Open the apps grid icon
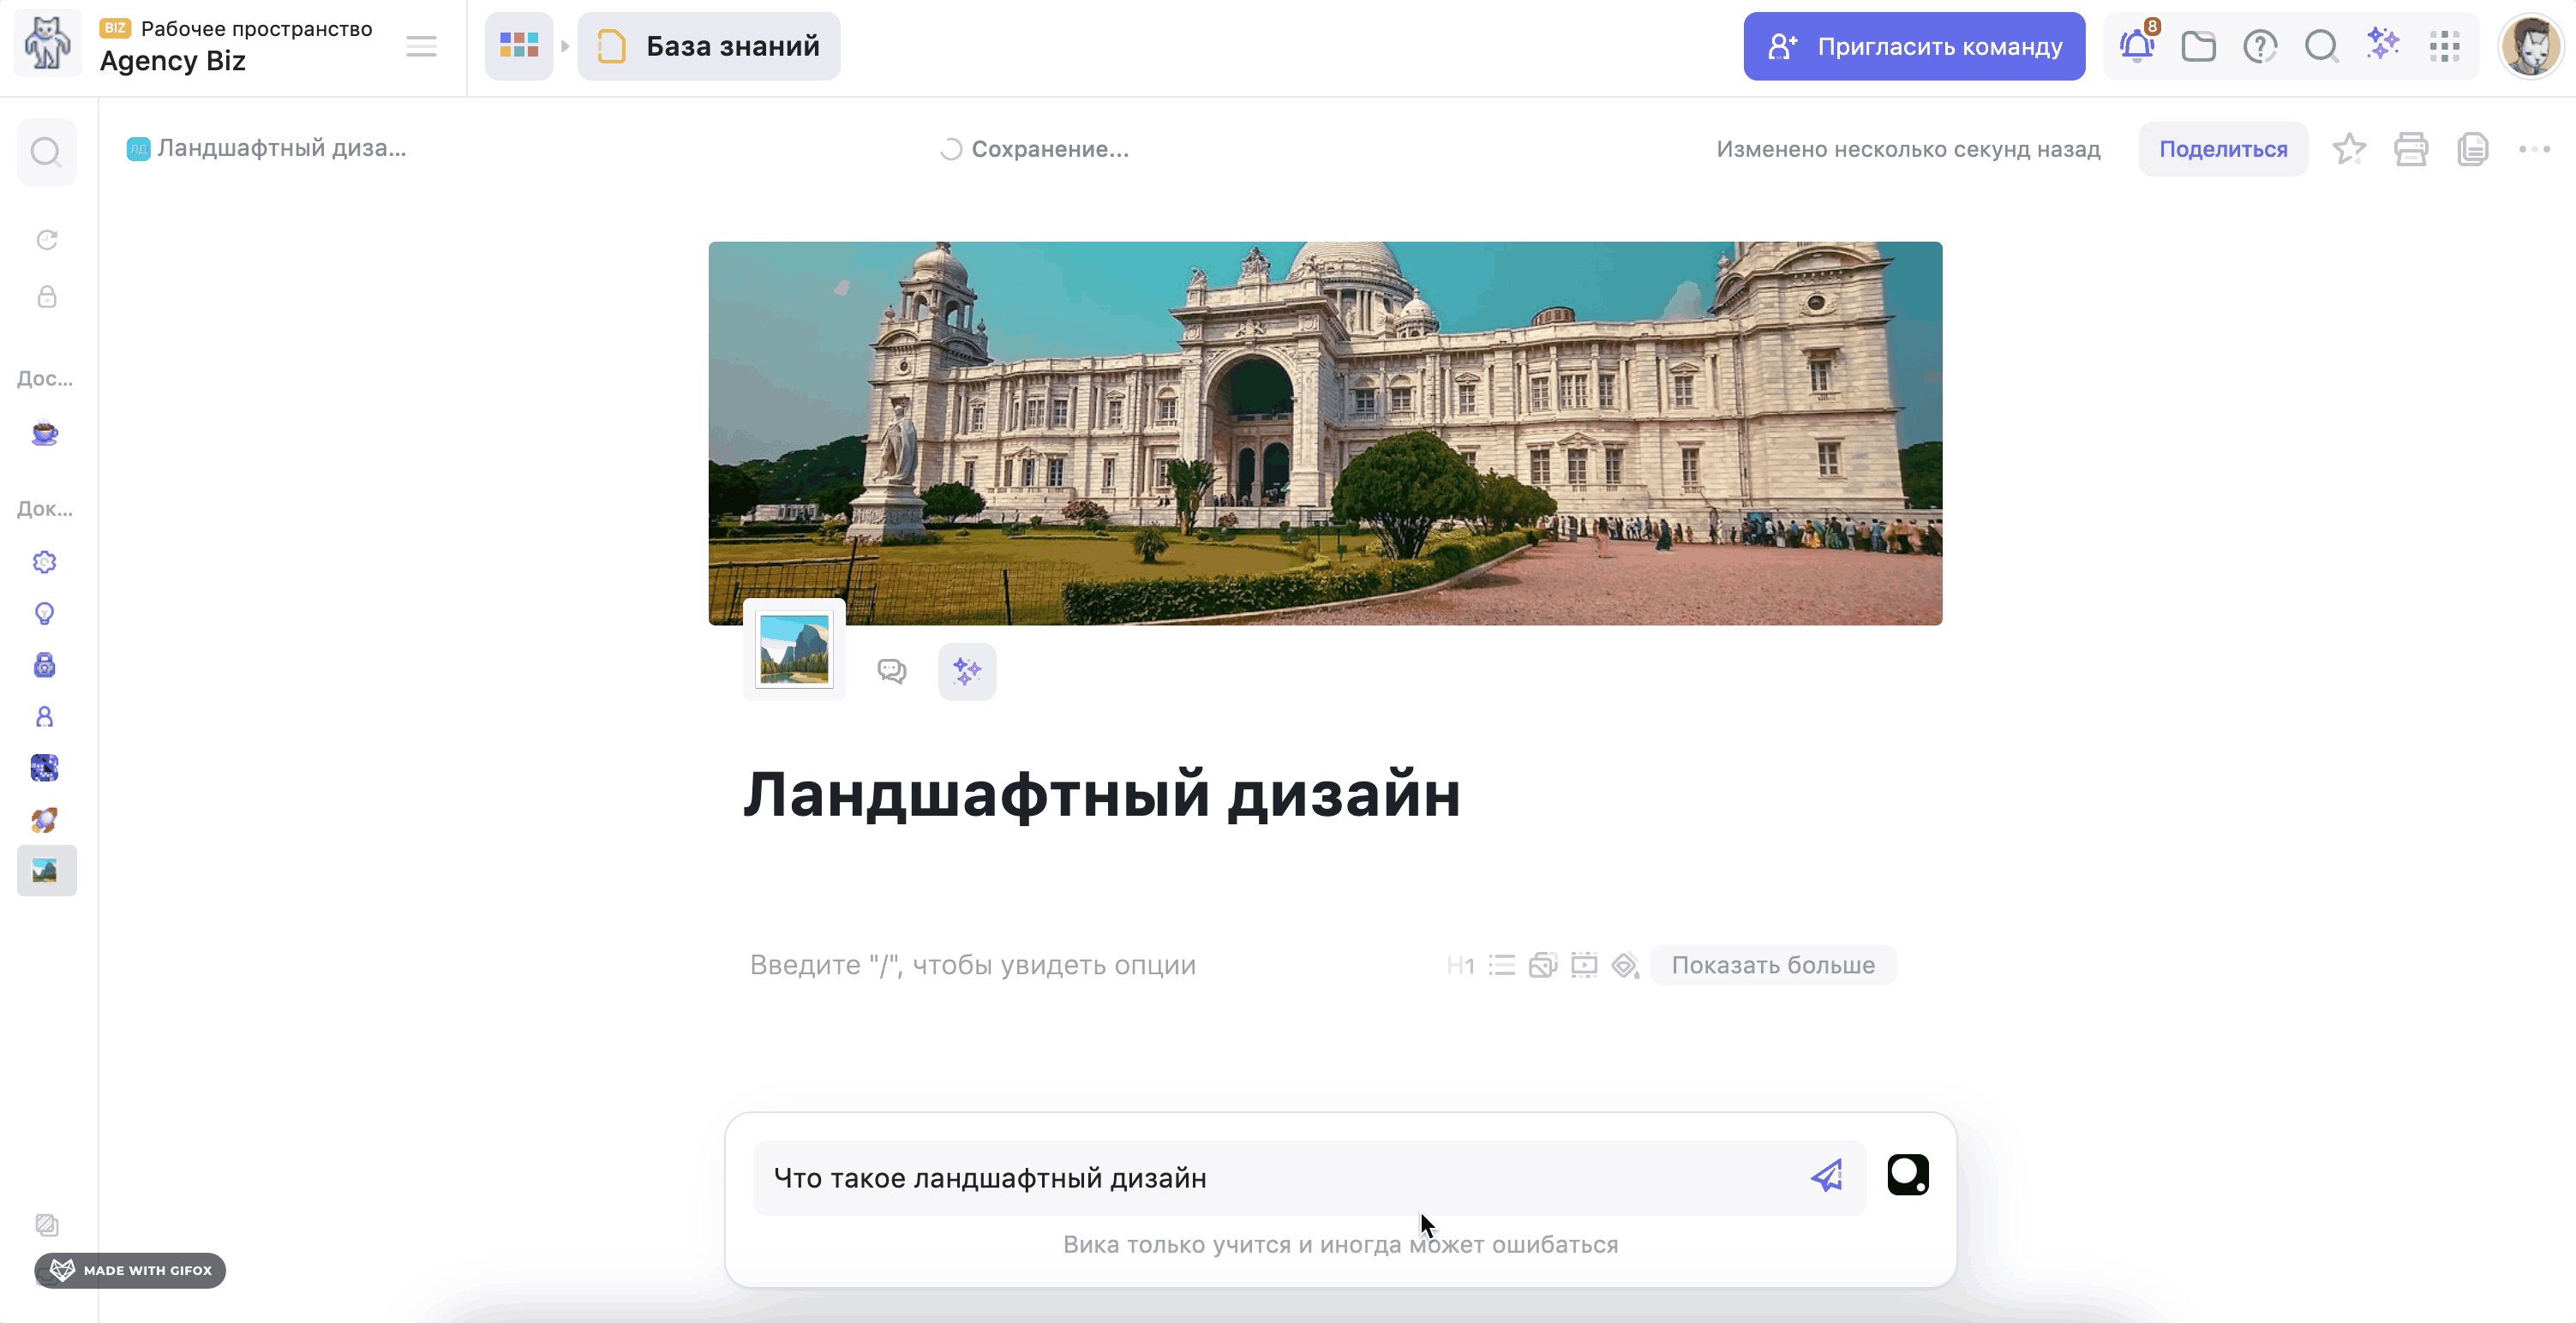 pos(2444,46)
